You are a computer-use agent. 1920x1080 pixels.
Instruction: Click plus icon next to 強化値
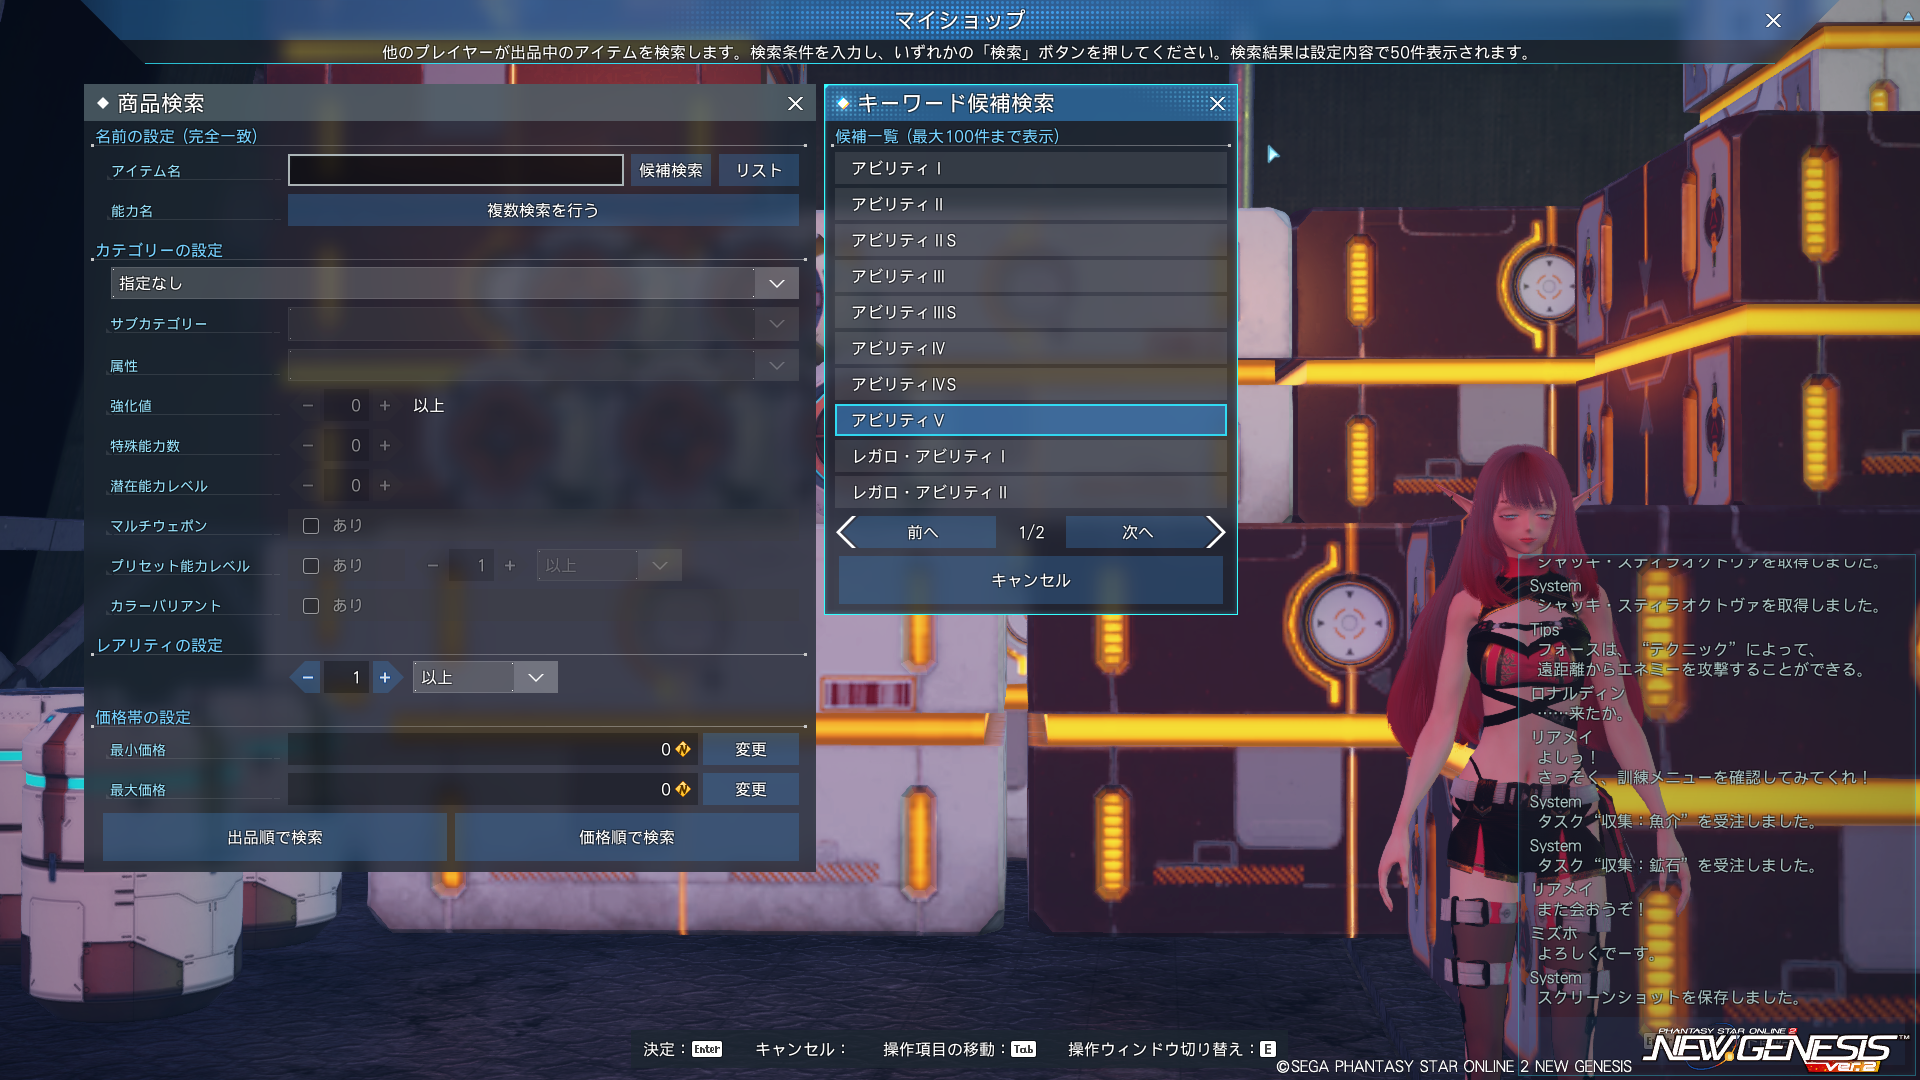tap(385, 406)
